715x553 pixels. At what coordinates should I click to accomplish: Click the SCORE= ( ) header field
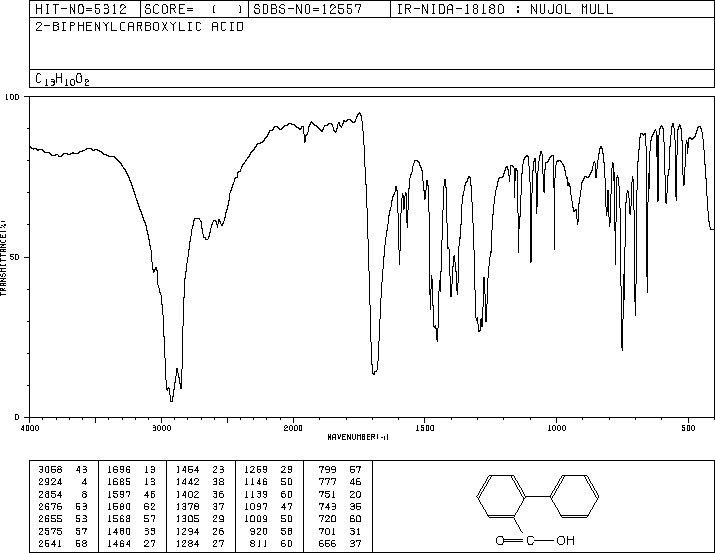click(x=194, y=9)
